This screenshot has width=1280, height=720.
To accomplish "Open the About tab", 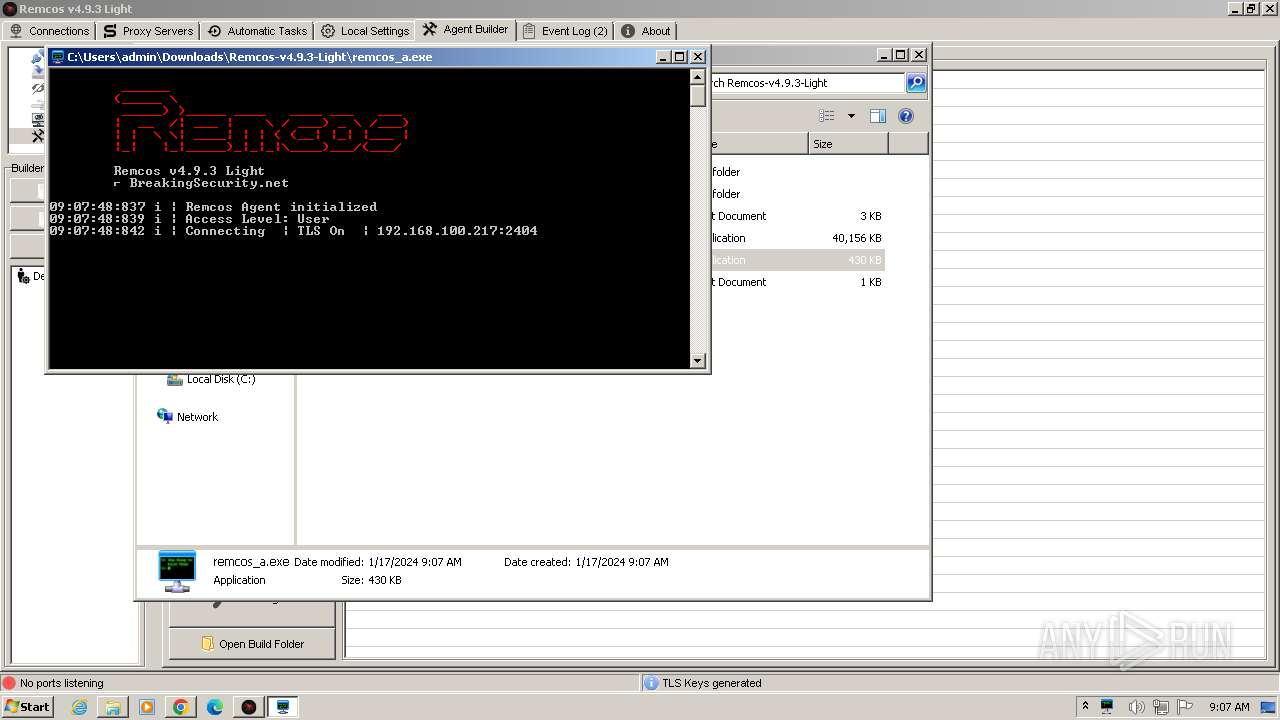I will coord(646,31).
